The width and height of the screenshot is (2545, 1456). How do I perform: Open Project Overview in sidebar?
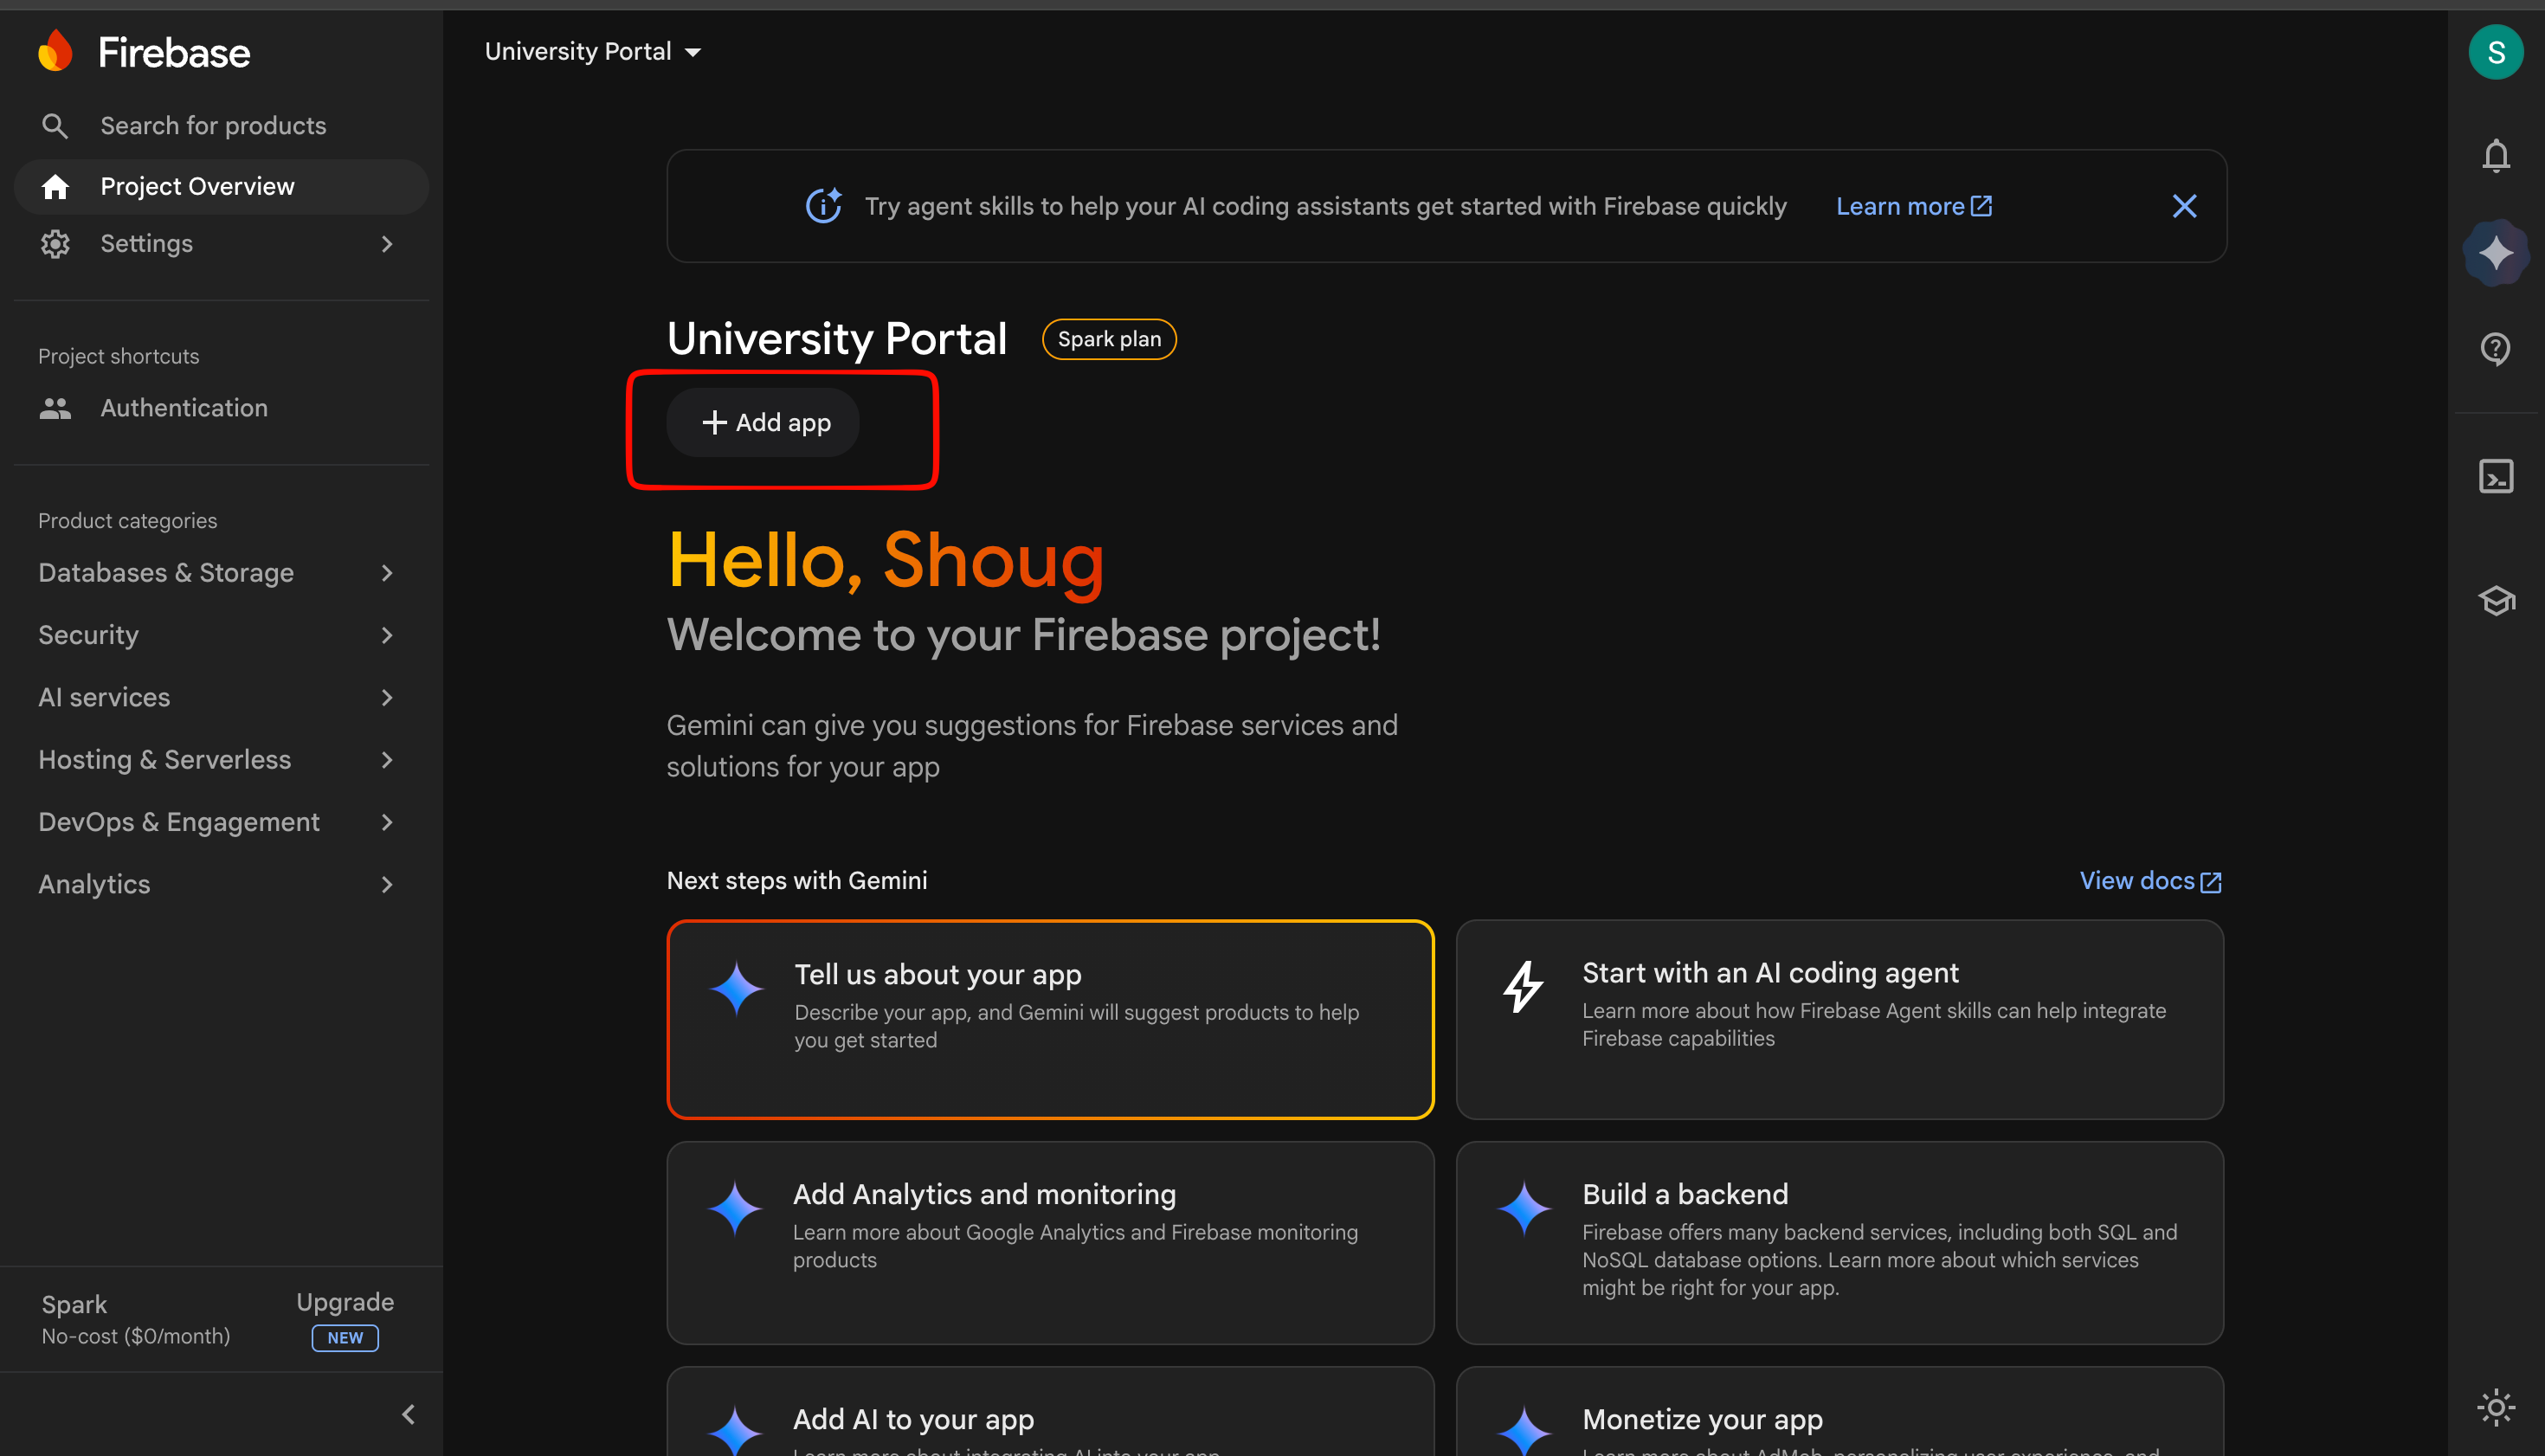221,187
